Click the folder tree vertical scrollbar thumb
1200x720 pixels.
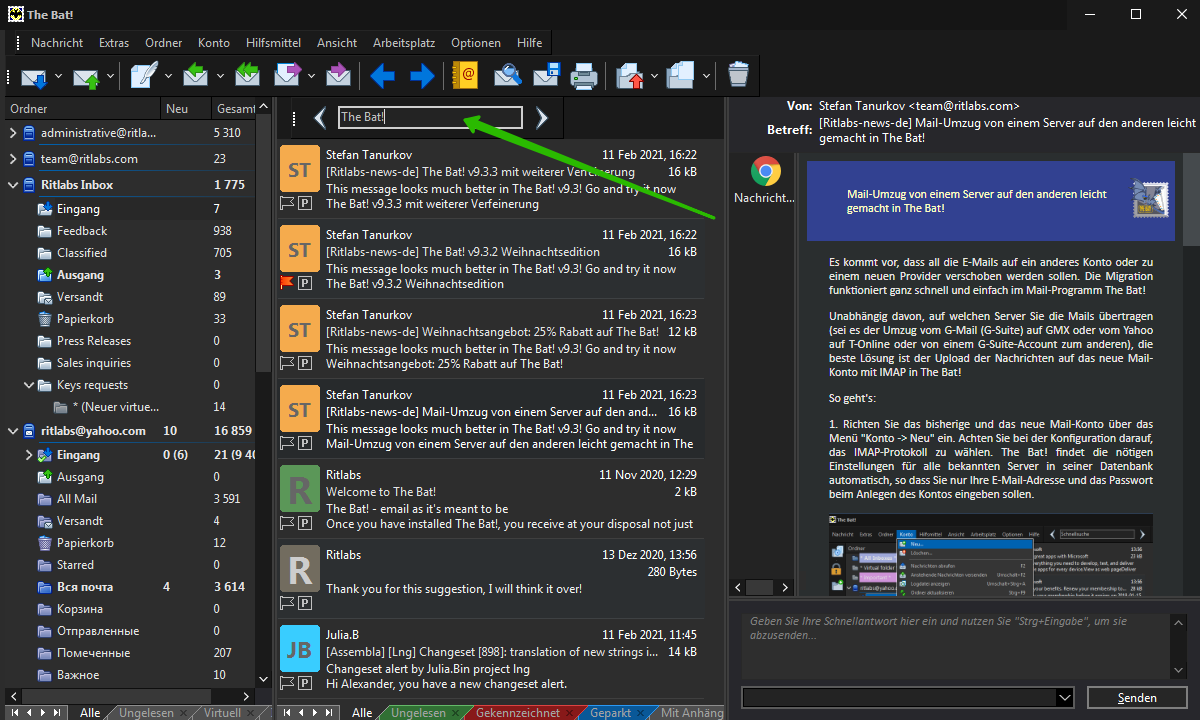pos(264,245)
